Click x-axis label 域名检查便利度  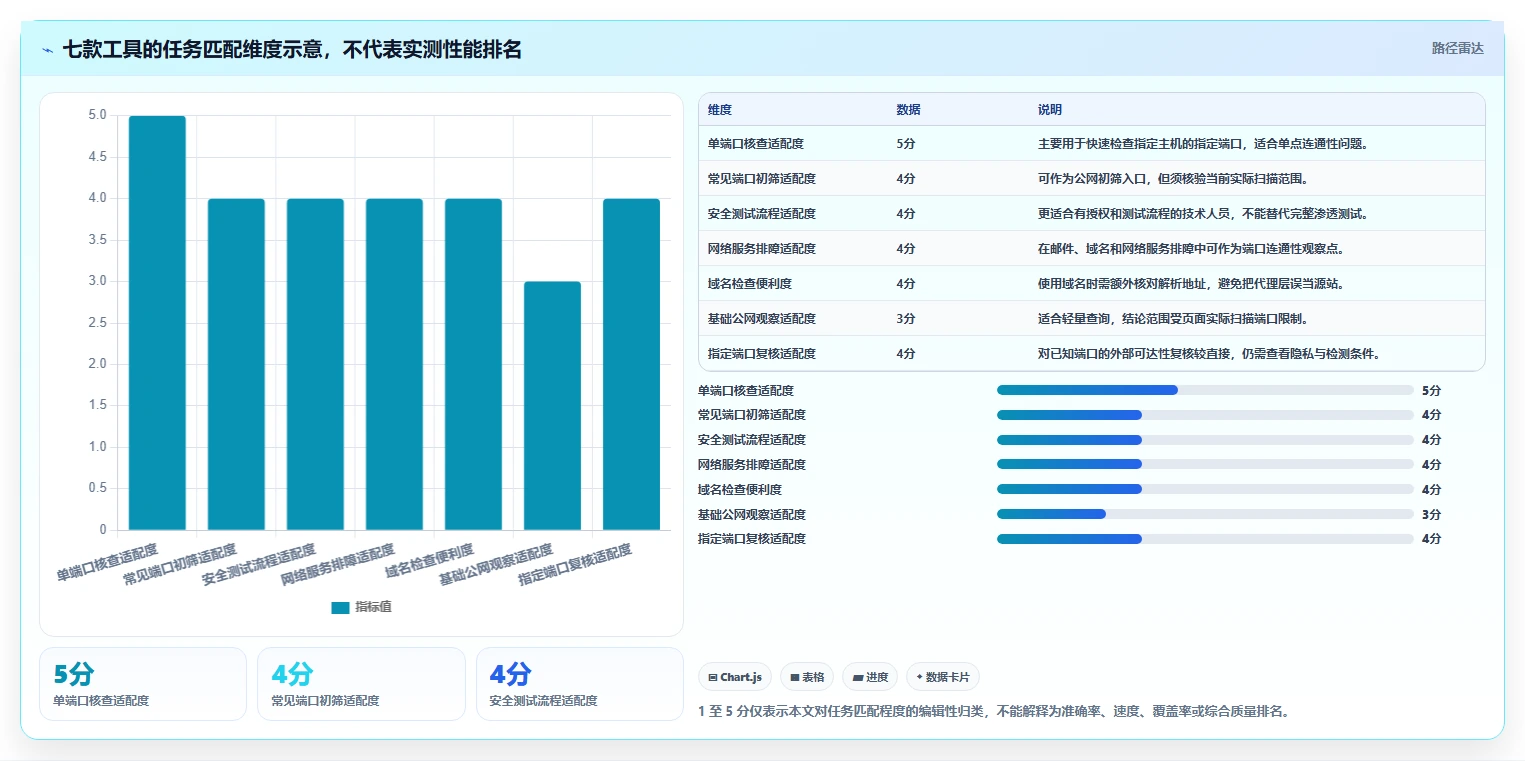(430, 562)
